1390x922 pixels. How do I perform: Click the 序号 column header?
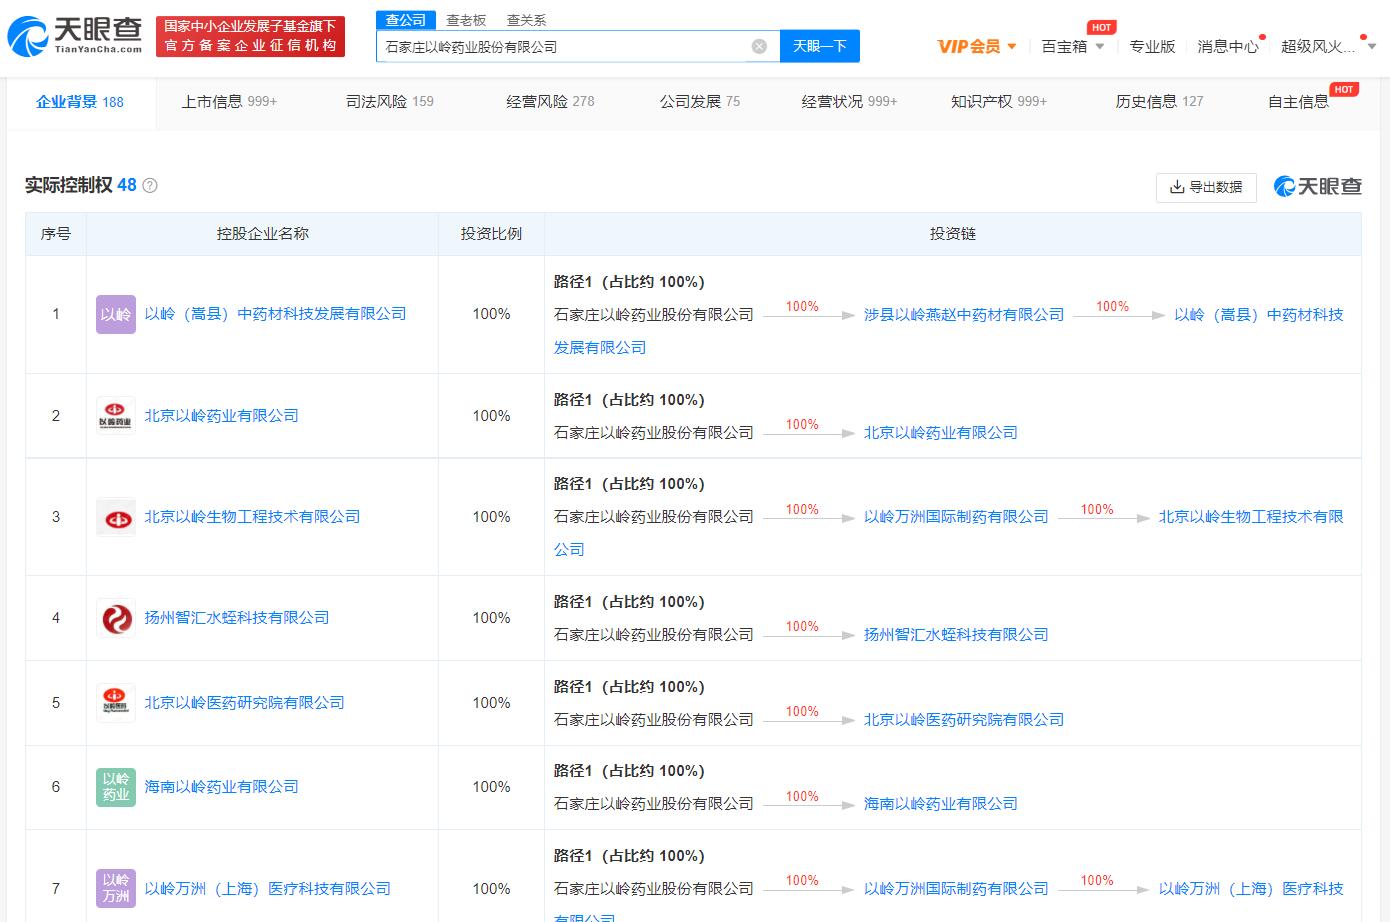56,234
